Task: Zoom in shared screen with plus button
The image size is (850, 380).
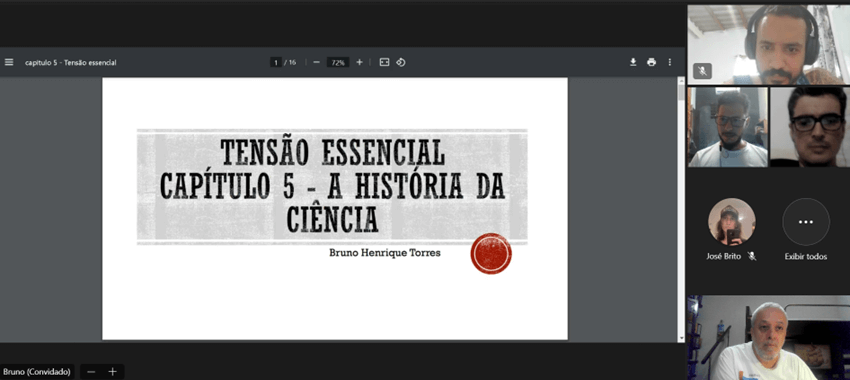Action: [x=112, y=372]
